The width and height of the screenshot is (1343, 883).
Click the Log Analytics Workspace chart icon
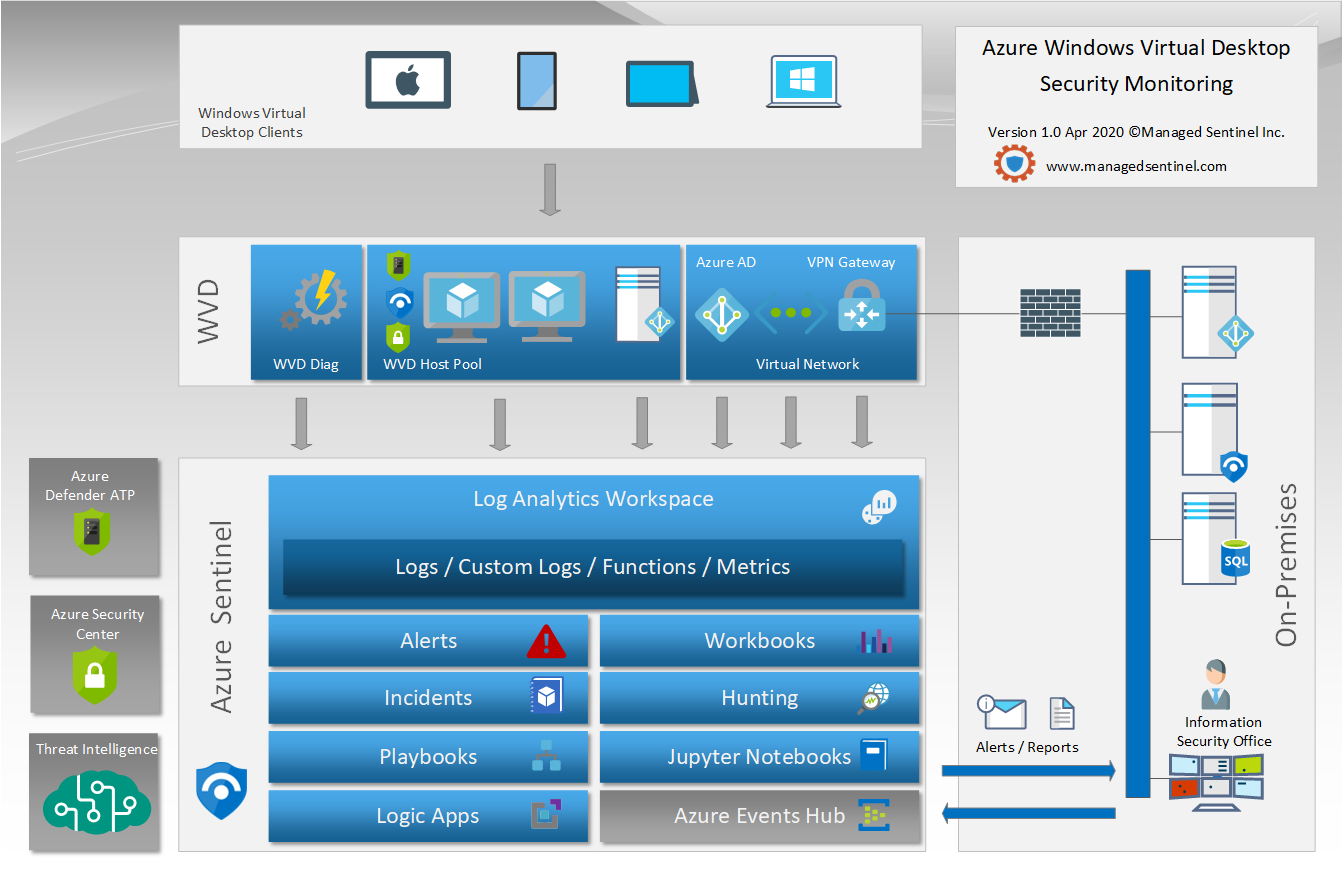coord(880,507)
